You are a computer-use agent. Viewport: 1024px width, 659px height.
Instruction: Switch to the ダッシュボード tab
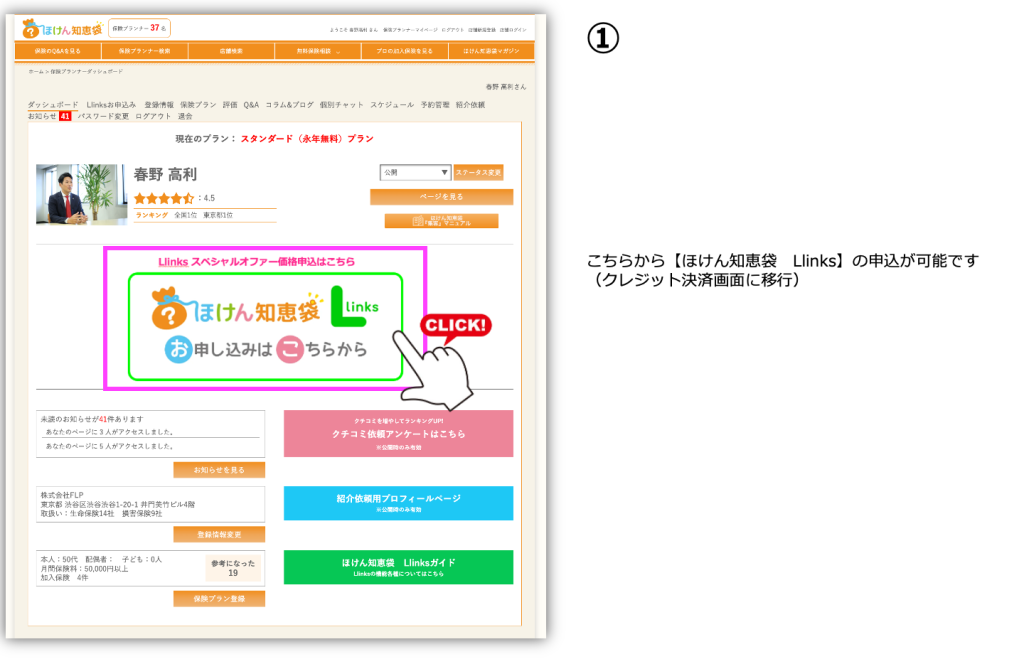pos(53,104)
